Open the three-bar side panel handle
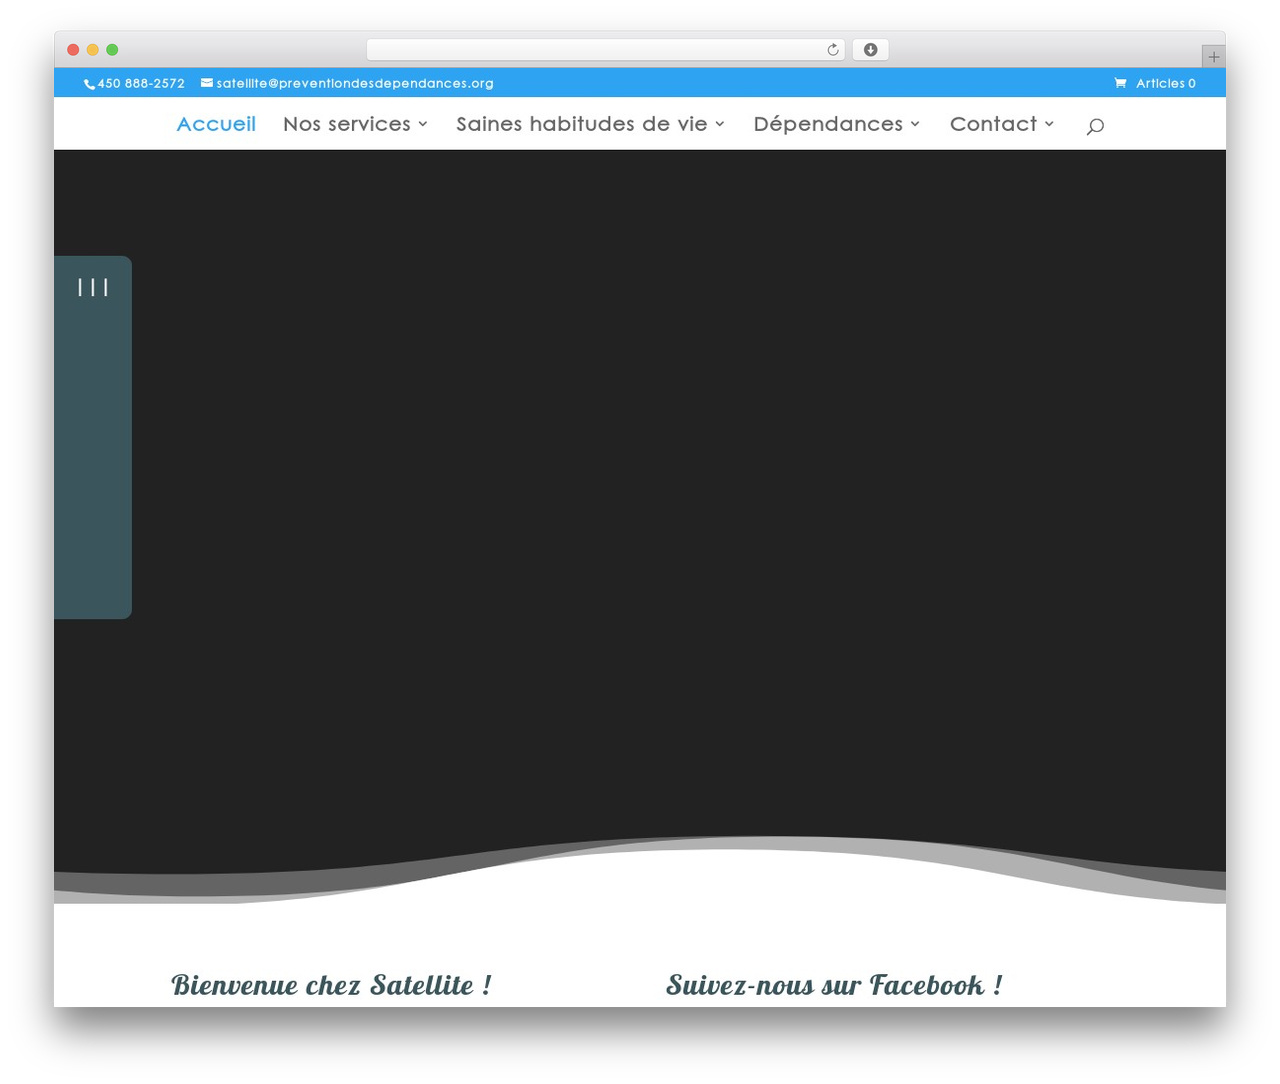1280x1084 pixels. (93, 288)
